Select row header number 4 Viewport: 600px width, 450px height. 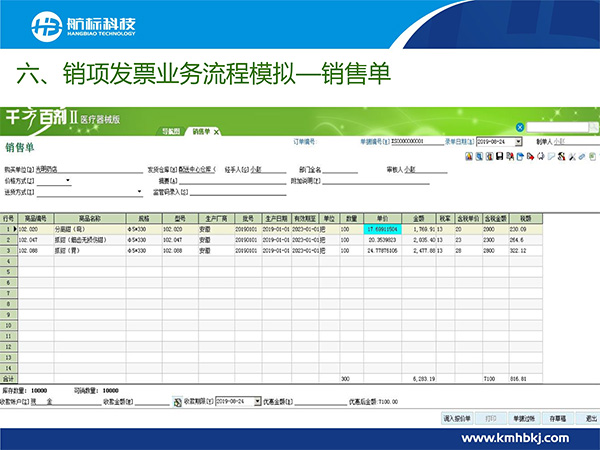click(8, 261)
